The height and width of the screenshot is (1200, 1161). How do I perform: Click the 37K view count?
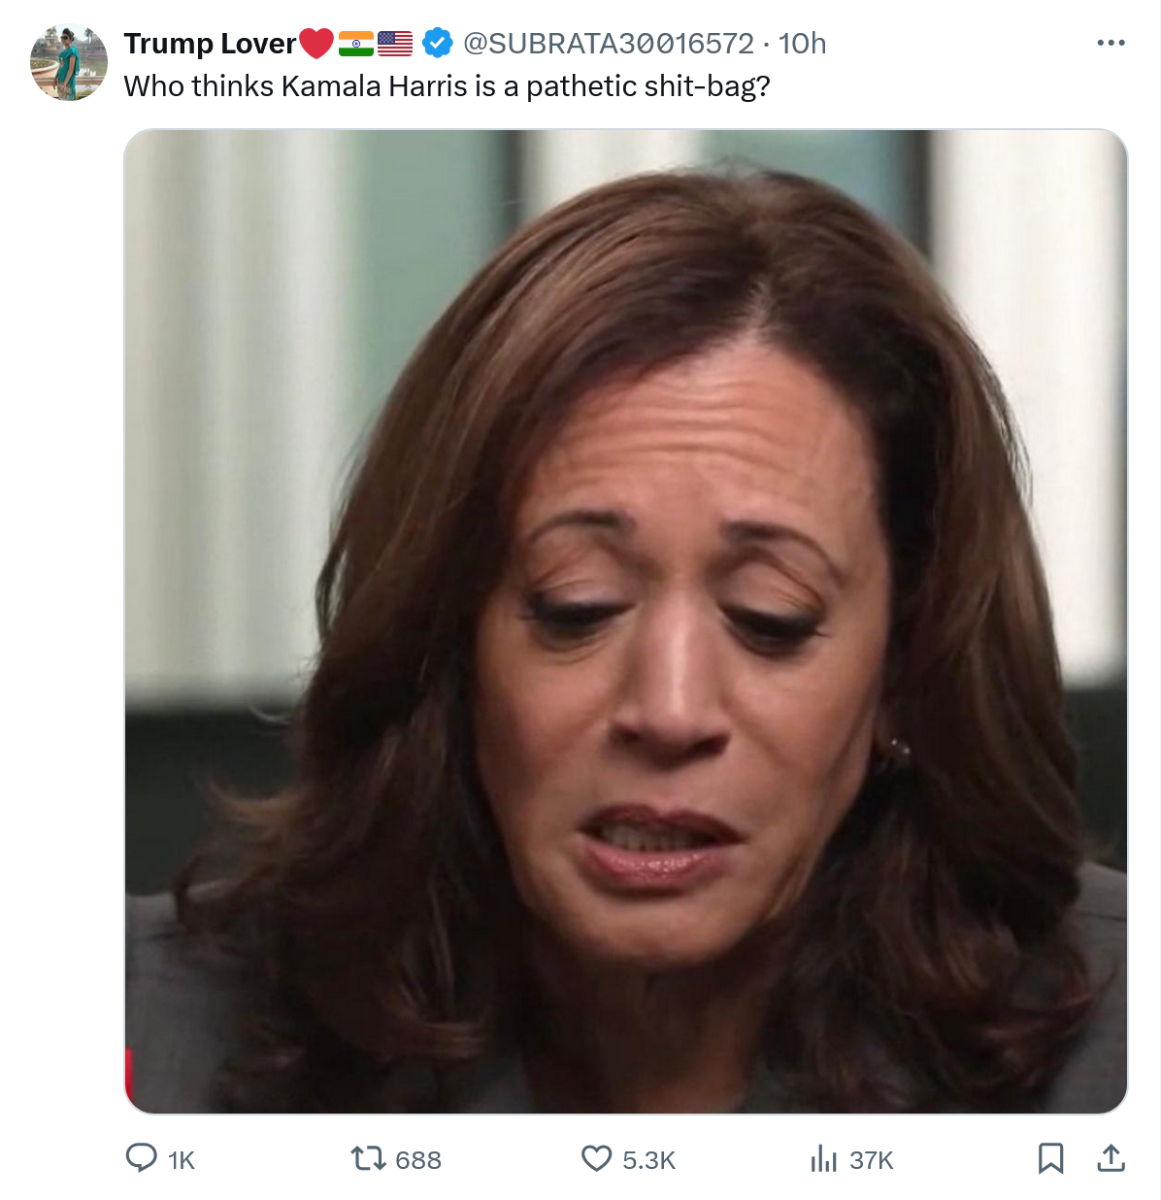[x=871, y=1160]
